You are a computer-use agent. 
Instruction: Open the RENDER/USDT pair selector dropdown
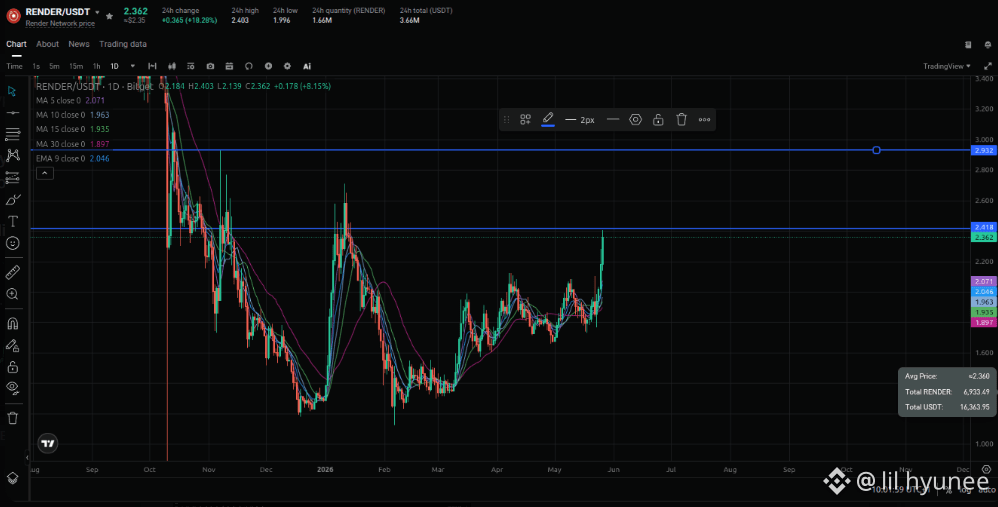point(97,12)
